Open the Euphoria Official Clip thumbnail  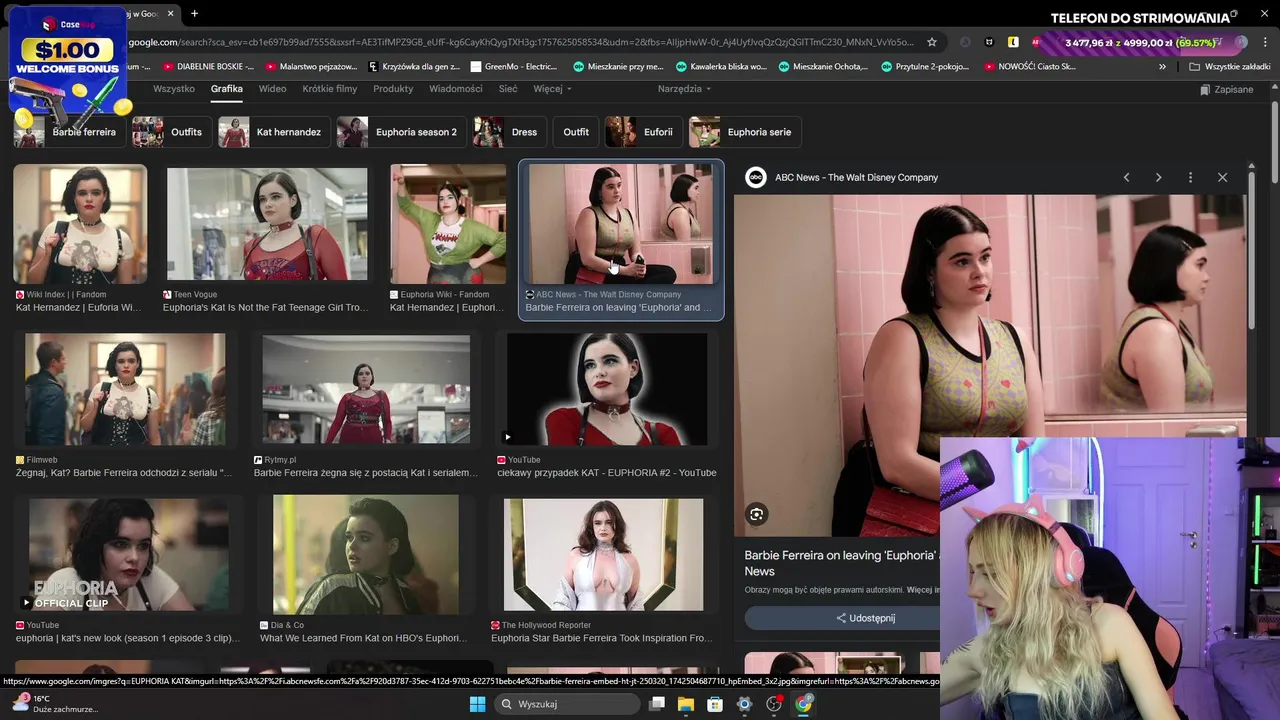[128, 555]
